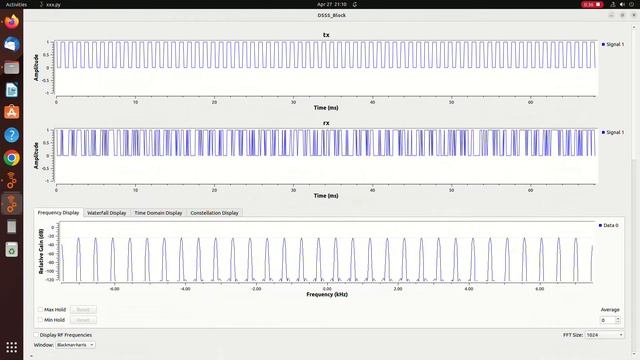The height and width of the screenshot is (360, 640).
Task: Switch to the Waterfall Display tab
Action: tap(107, 213)
